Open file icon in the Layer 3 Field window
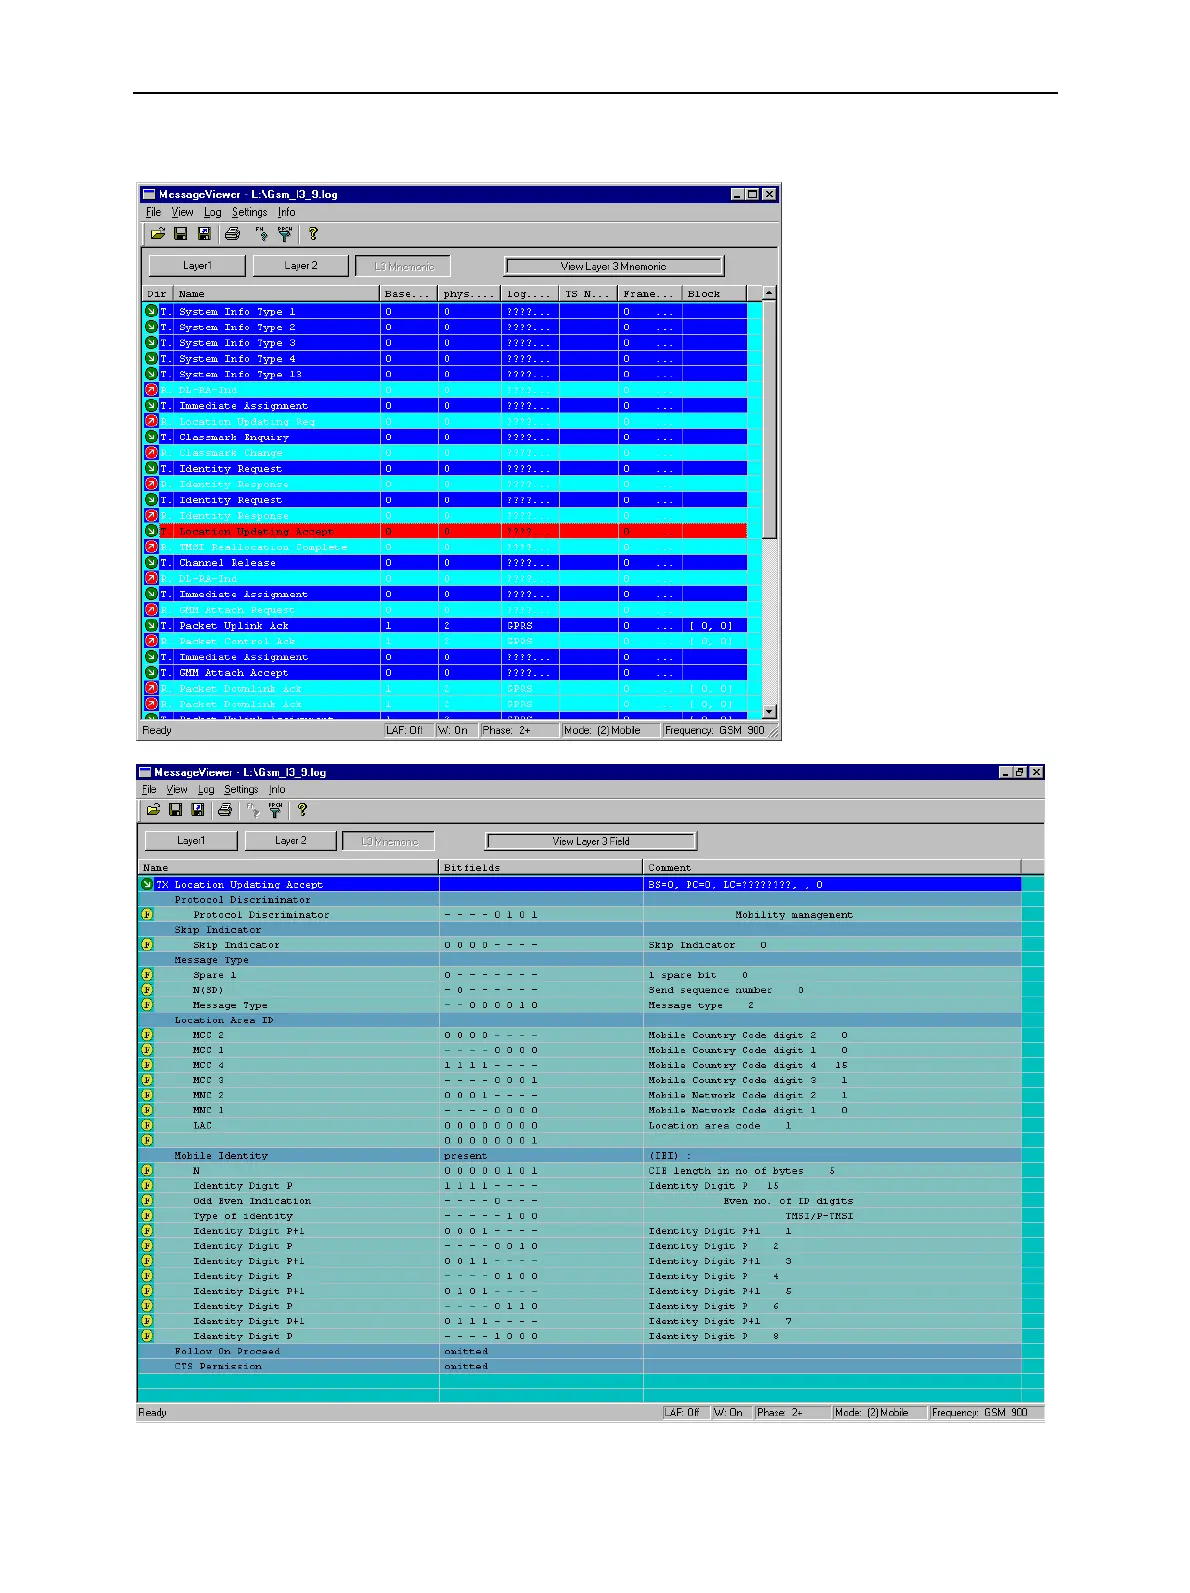Viewport: 1190px width, 1593px height. tap(153, 810)
